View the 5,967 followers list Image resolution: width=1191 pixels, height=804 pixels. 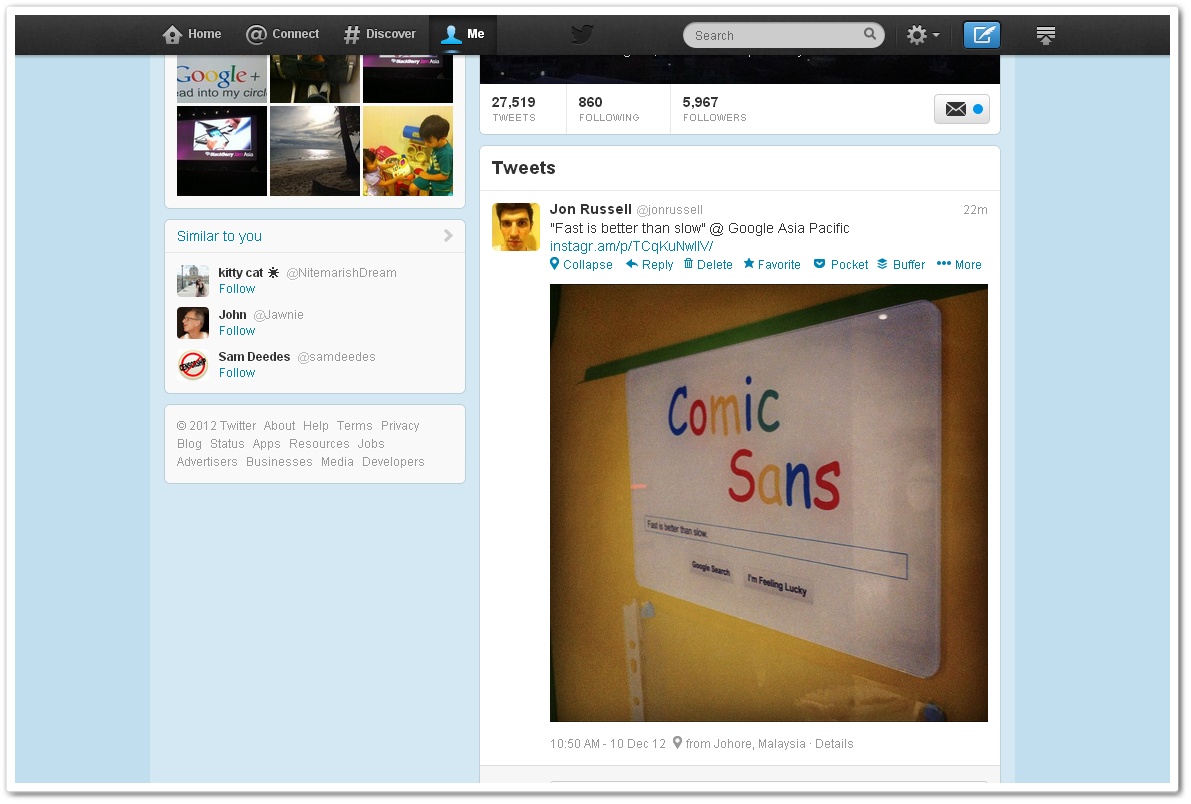click(x=715, y=109)
